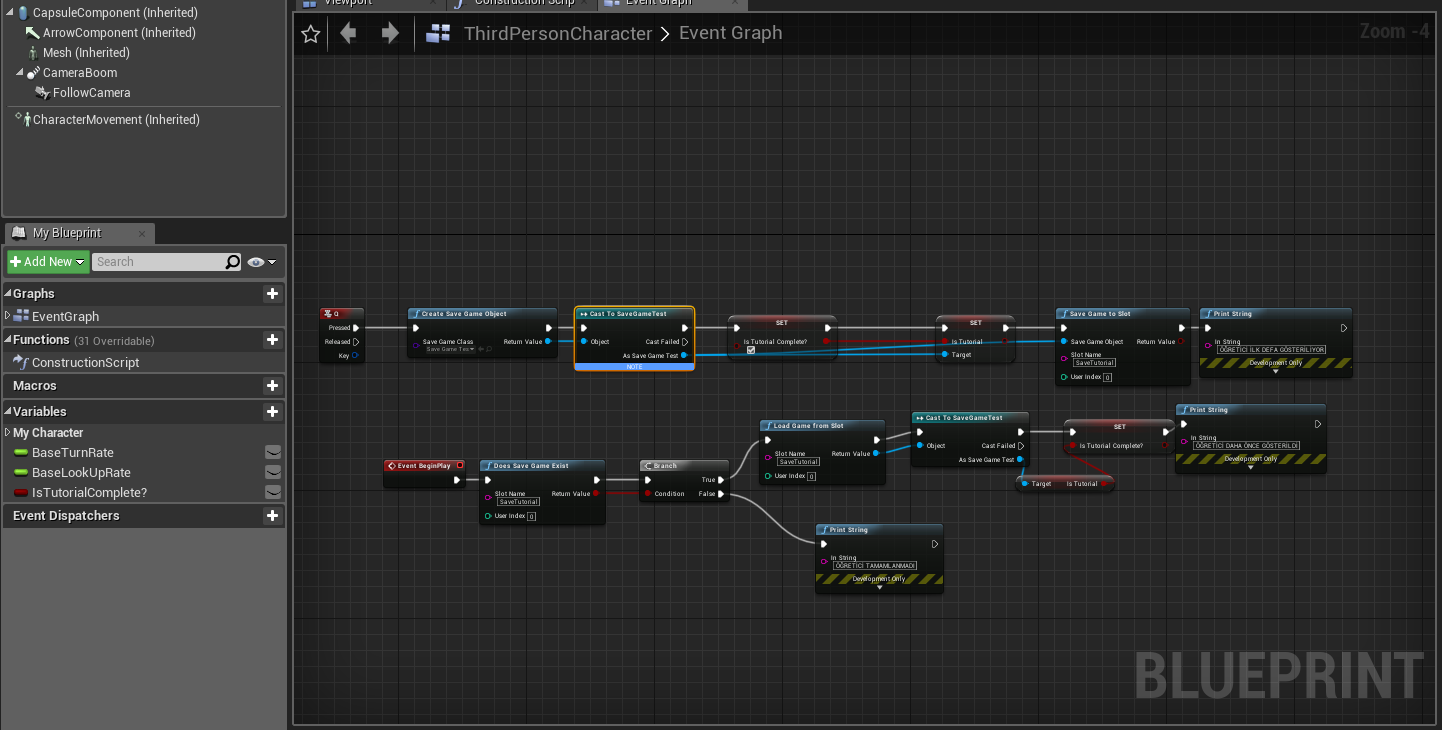Close the My Blueprint tab

coord(142,234)
